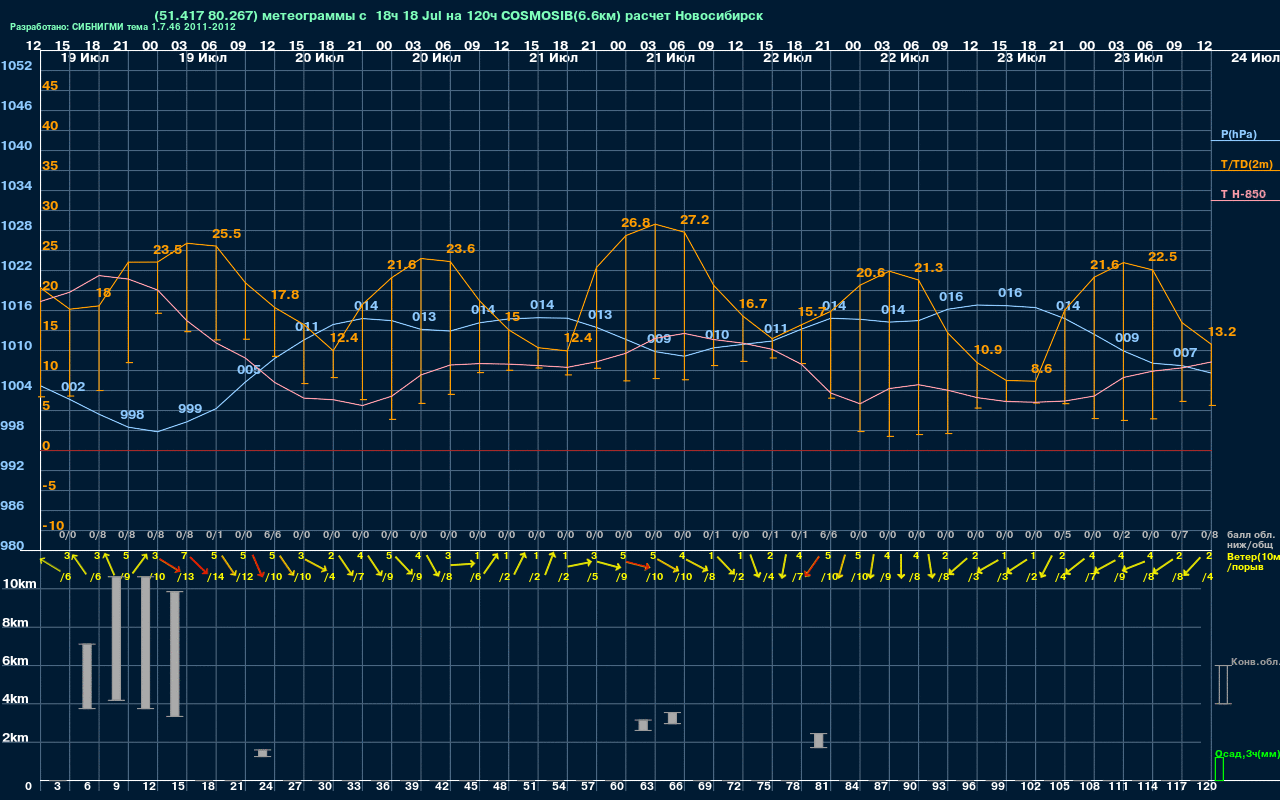The height and width of the screenshot is (800, 1280).
Task: Click the small cloud bar at forecast hour 81
Action: (819, 740)
